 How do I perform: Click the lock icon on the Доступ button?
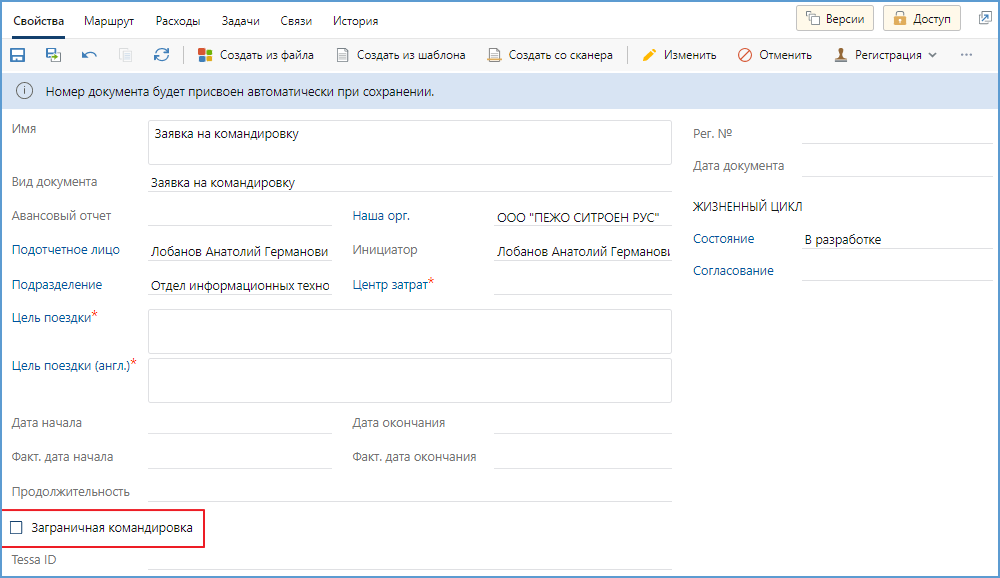coord(899,19)
